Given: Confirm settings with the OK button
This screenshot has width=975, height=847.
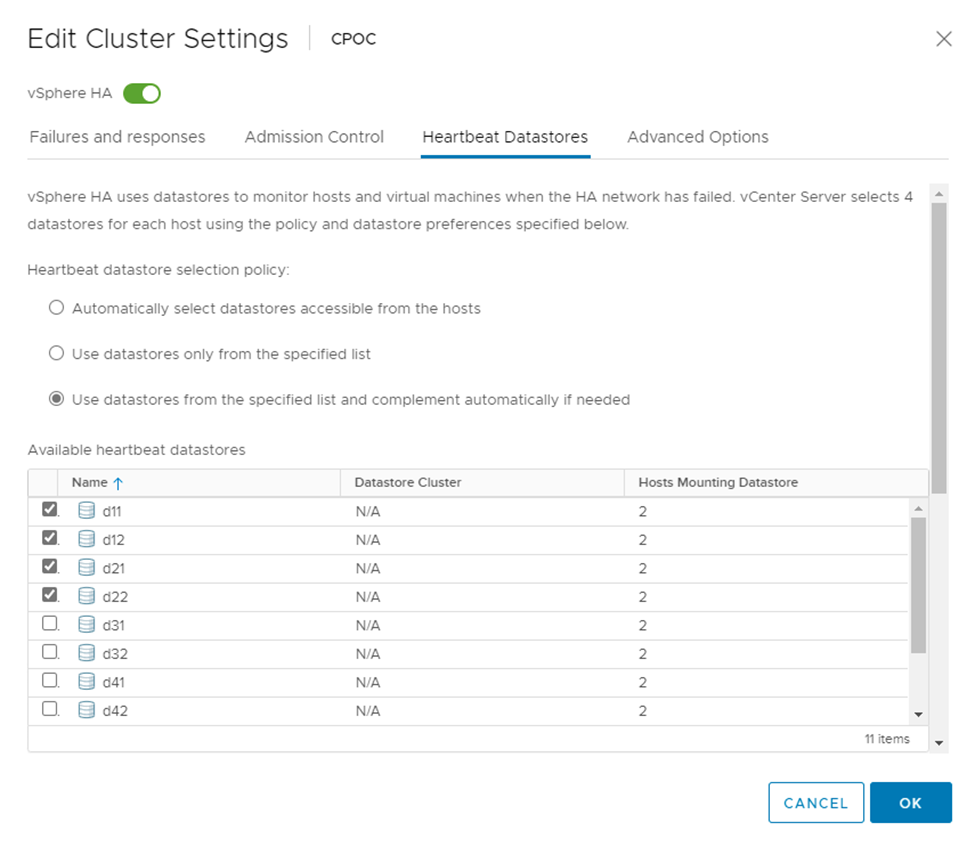Looking at the screenshot, I should click(x=910, y=803).
